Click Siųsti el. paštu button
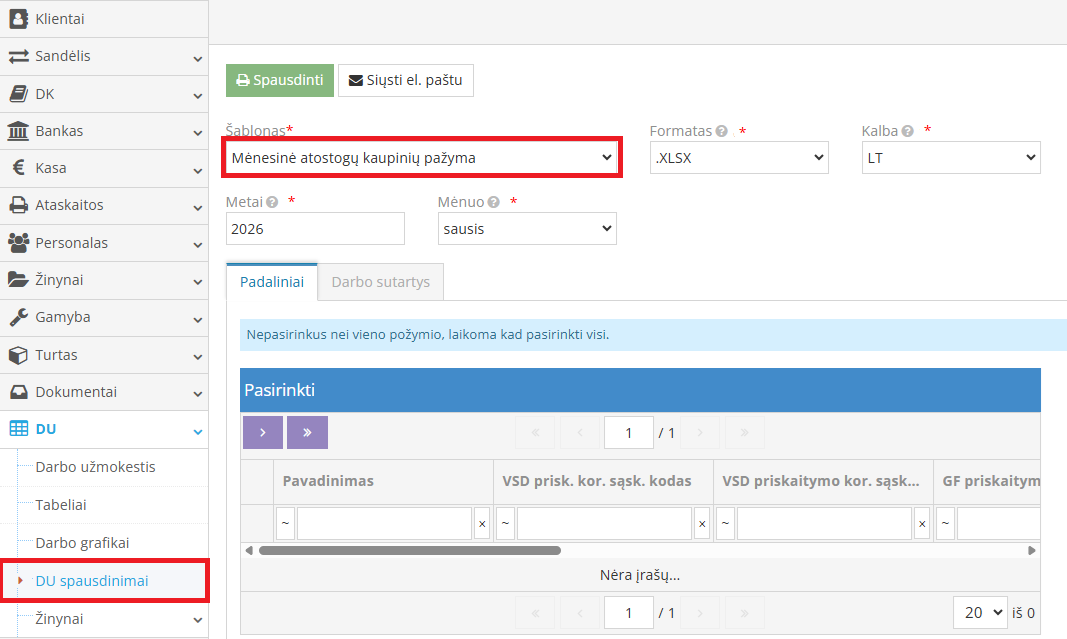 tap(405, 80)
